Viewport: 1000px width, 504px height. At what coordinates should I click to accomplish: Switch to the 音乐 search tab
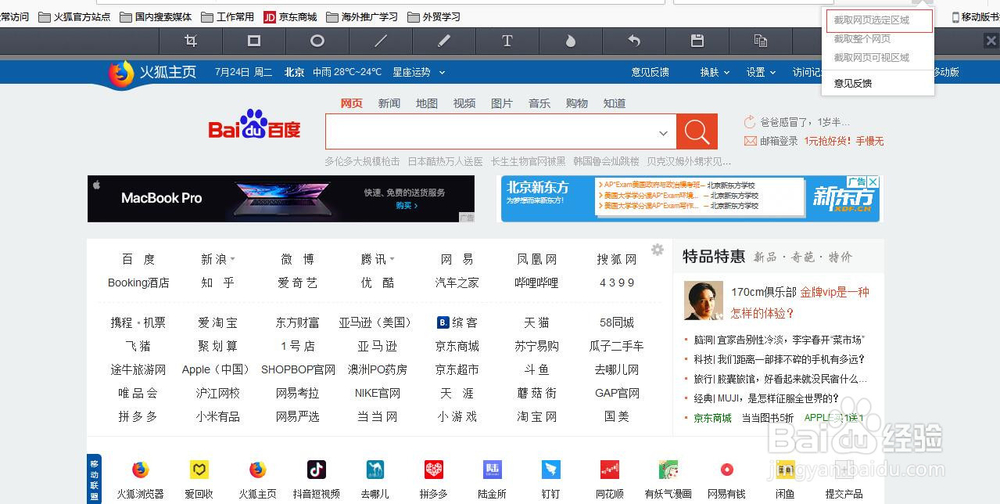coord(539,103)
